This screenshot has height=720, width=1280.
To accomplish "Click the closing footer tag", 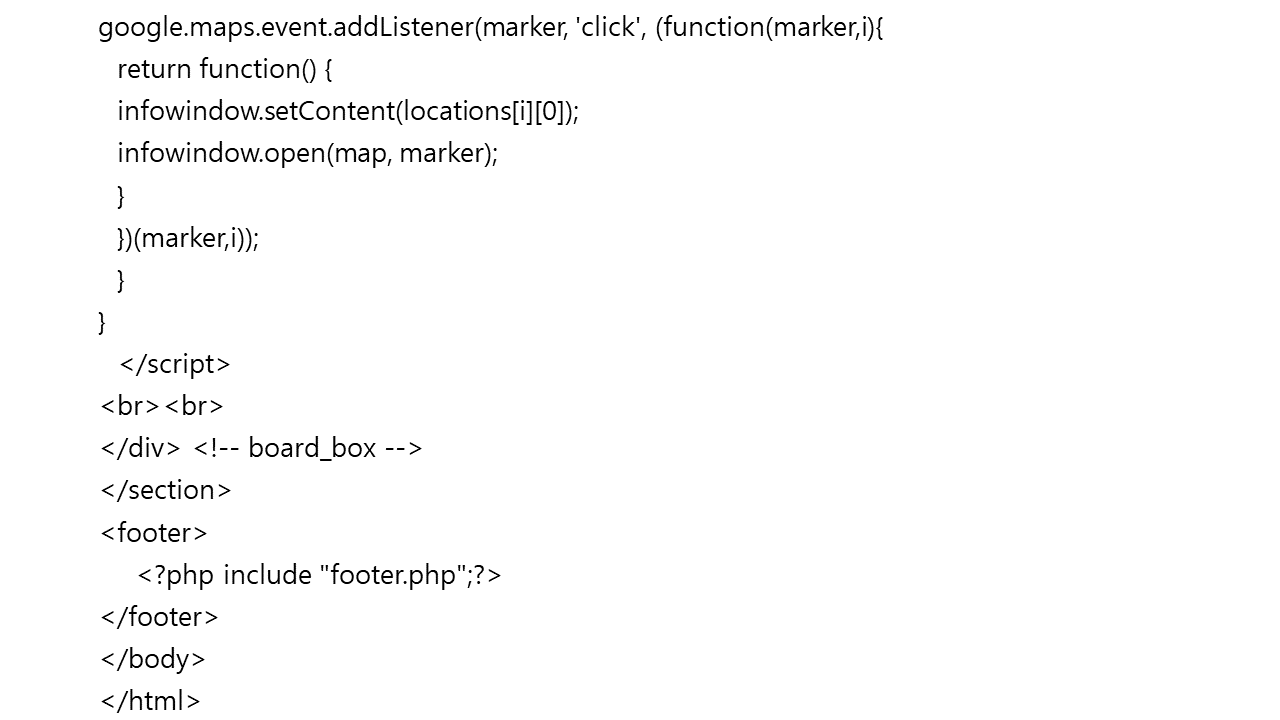I will 159,618.
